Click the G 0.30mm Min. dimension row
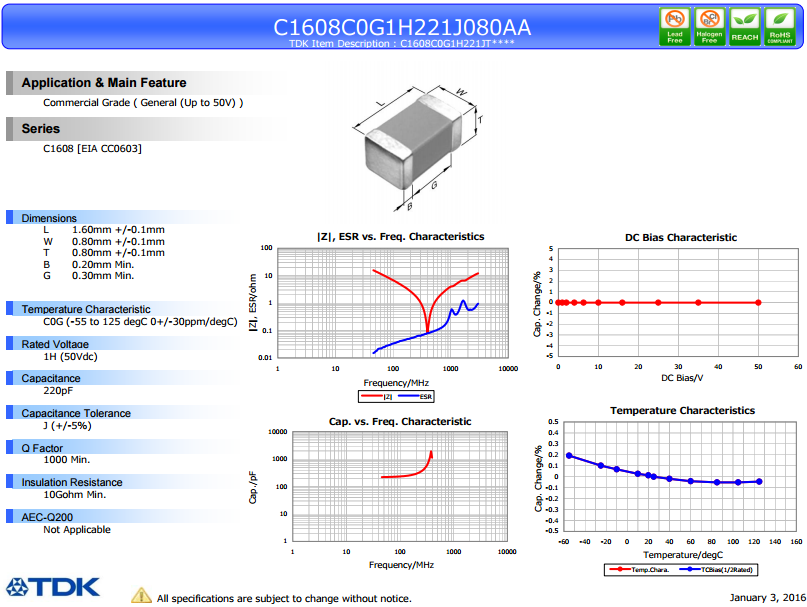Viewport: 807px width, 607px height. pos(89,276)
